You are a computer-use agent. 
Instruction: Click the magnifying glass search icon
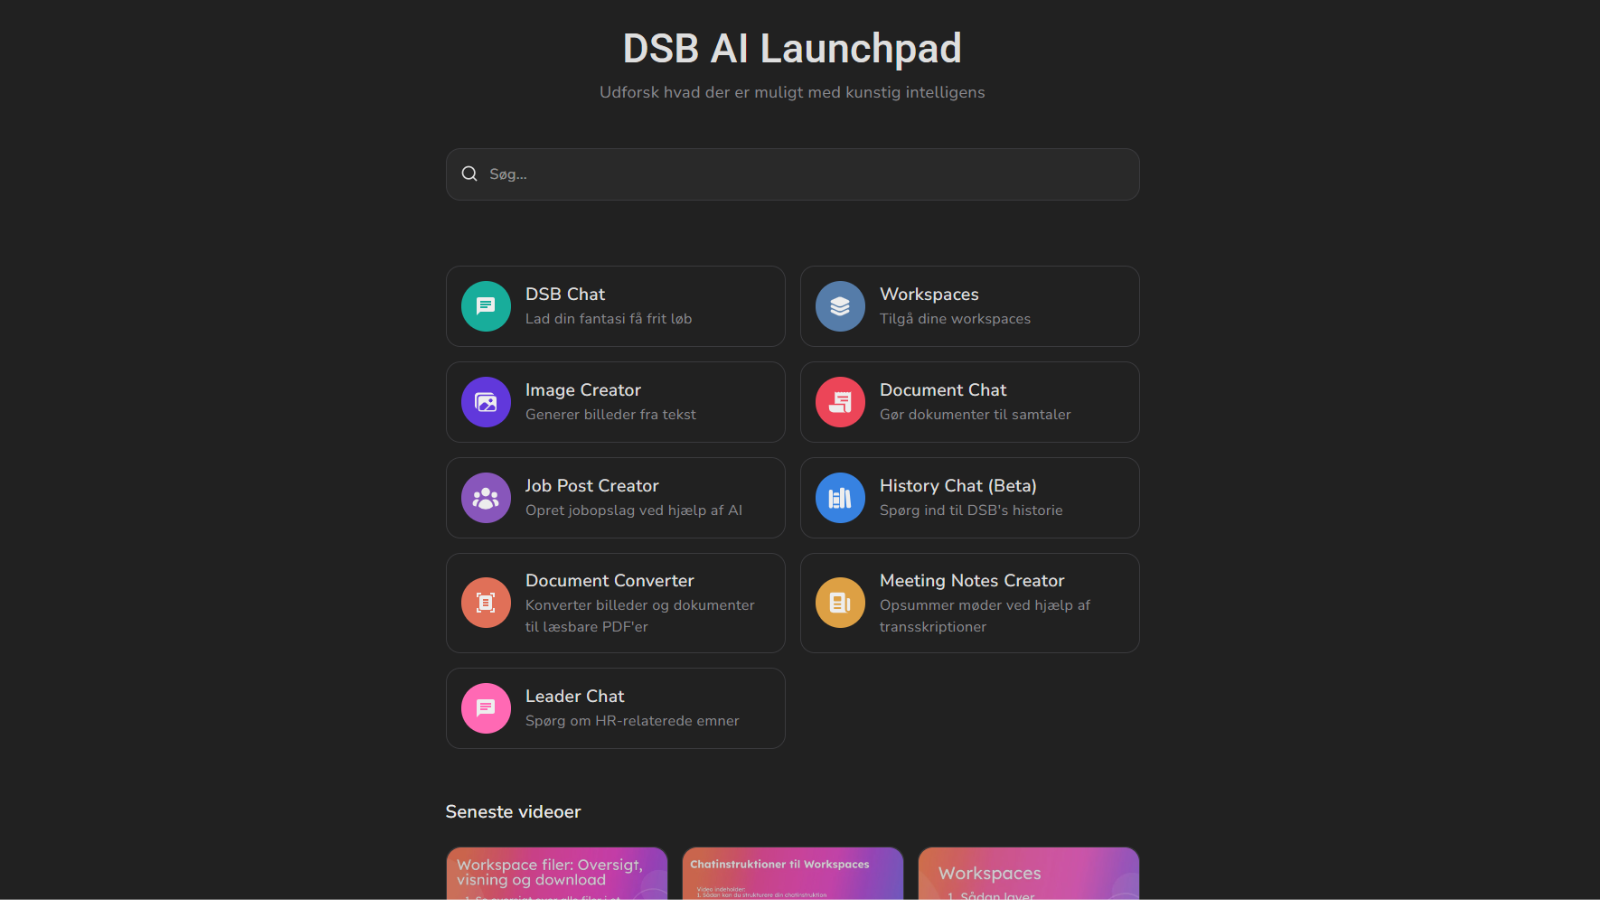pos(469,174)
